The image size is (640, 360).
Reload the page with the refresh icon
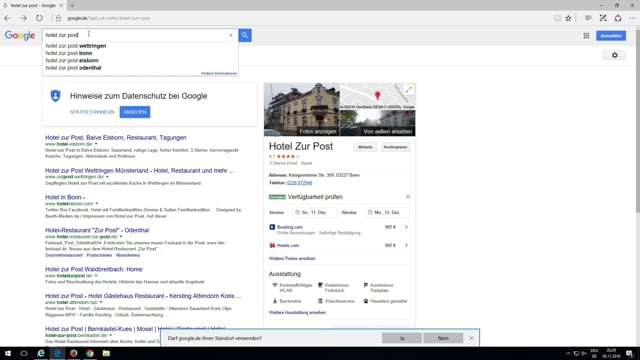pyautogui.click(x=39, y=18)
